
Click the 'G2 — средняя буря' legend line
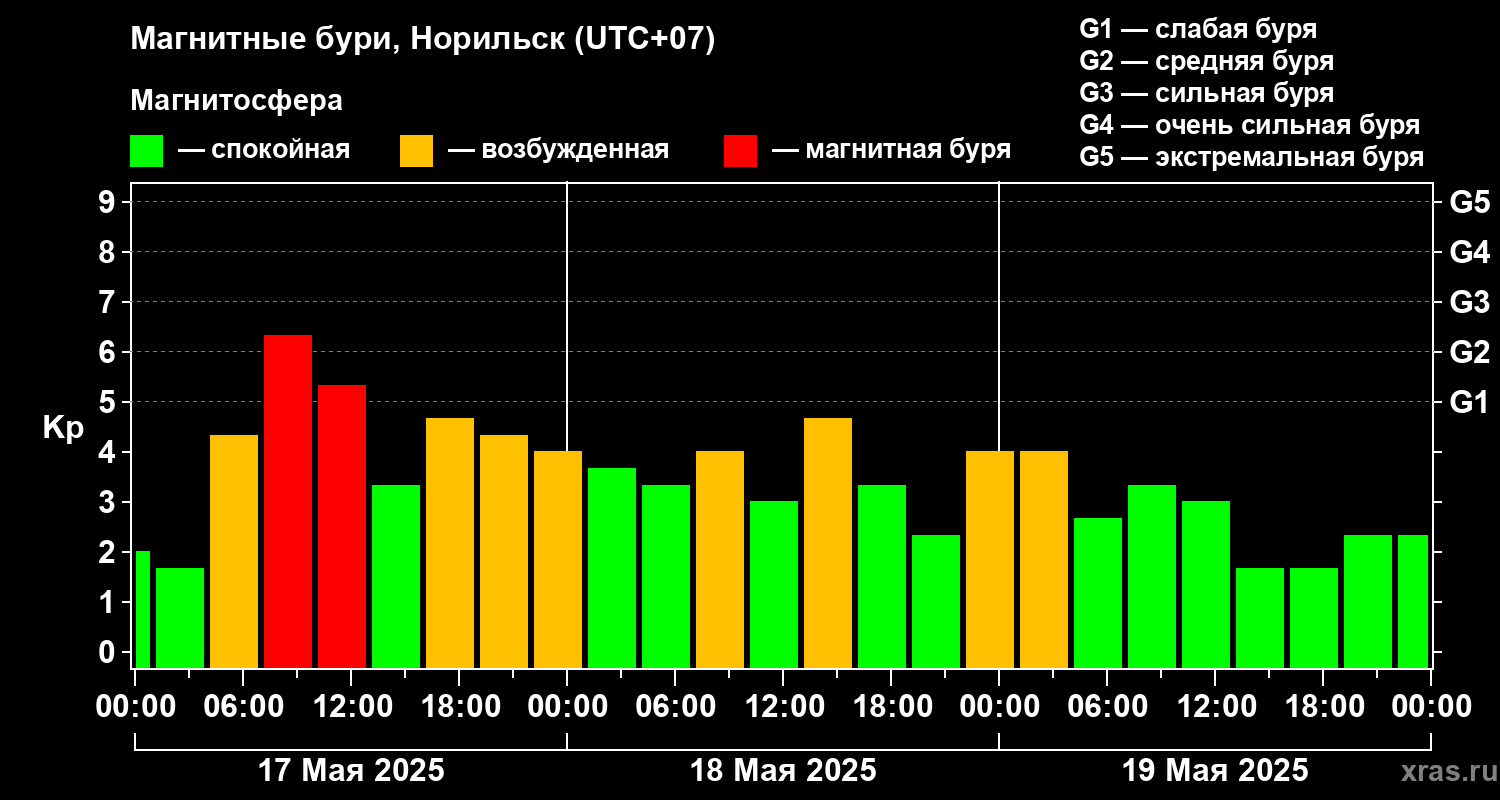point(1207,61)
